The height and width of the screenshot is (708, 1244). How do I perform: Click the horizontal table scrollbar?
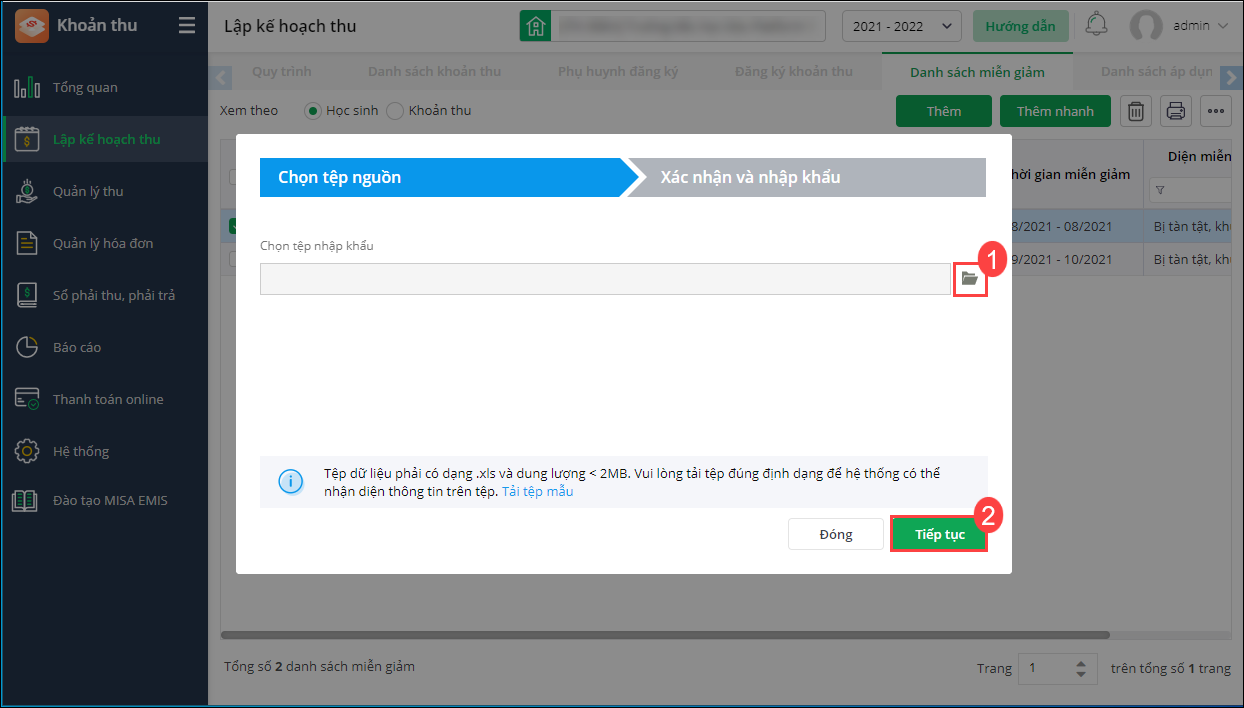[x=665, y=634]
